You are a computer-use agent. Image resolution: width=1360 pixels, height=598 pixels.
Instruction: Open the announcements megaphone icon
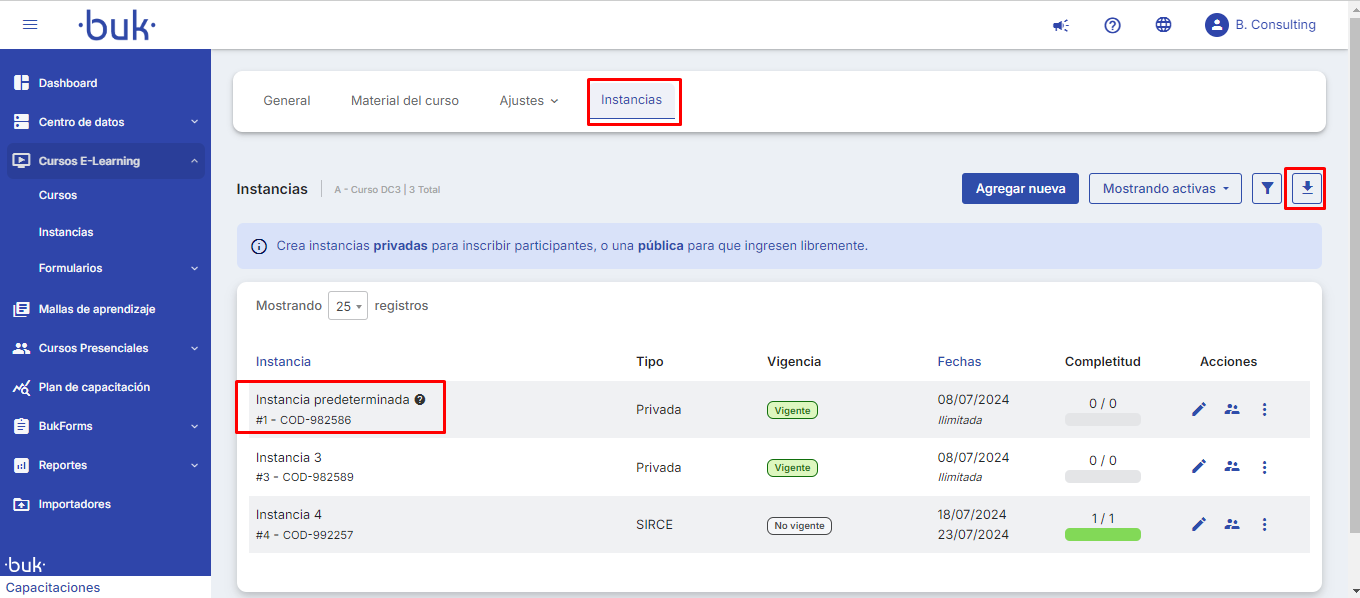coord(1061,25)
